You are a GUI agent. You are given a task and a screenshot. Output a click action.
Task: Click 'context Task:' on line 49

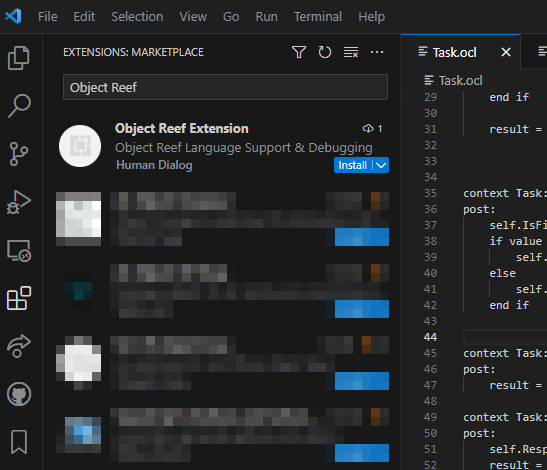(504, 417)
